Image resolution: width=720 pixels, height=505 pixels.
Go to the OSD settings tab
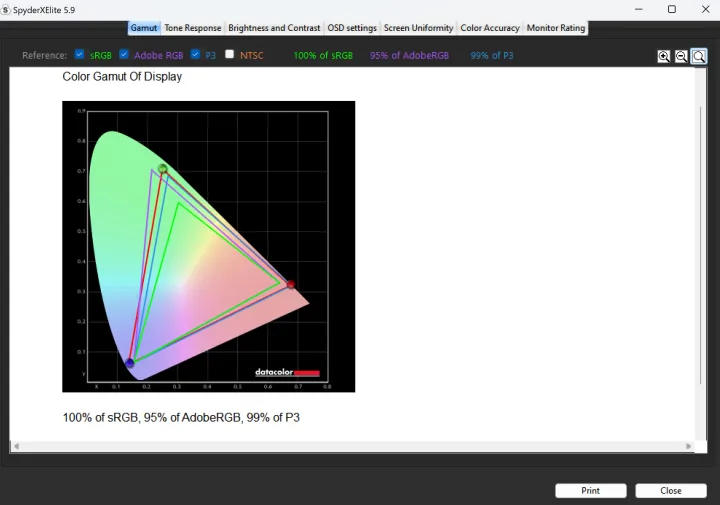352,28
